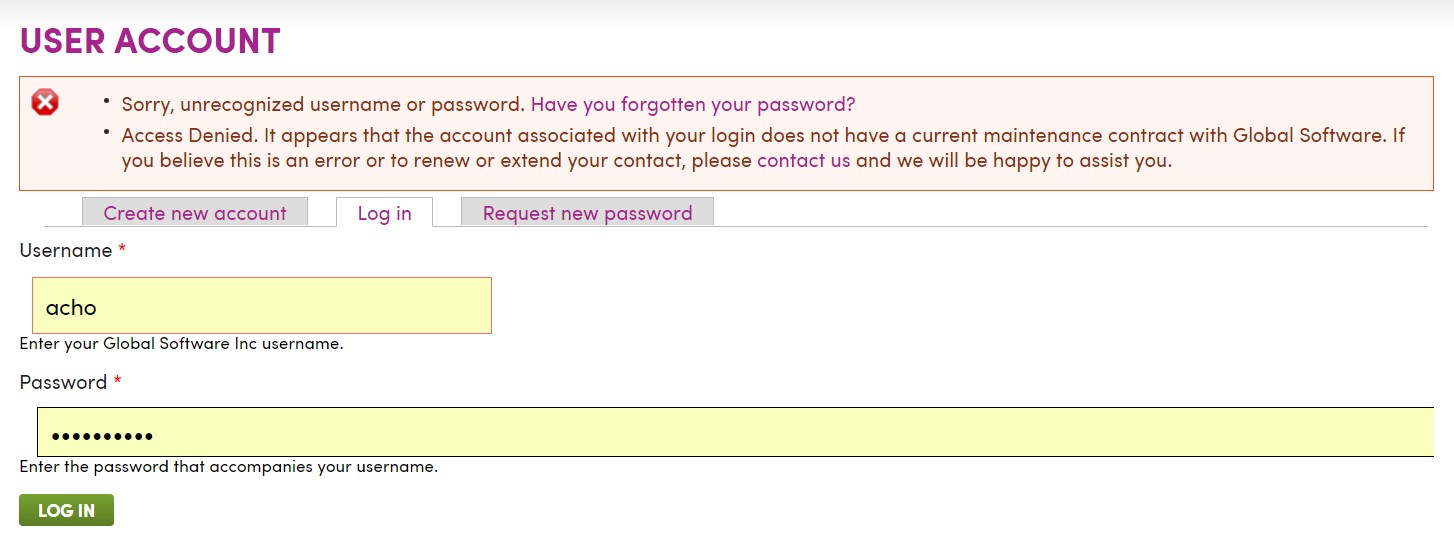Click 'Enter your Global Software Inc username' hint
The height and width of the screenshot is (542, 1454).
(181, 344)
